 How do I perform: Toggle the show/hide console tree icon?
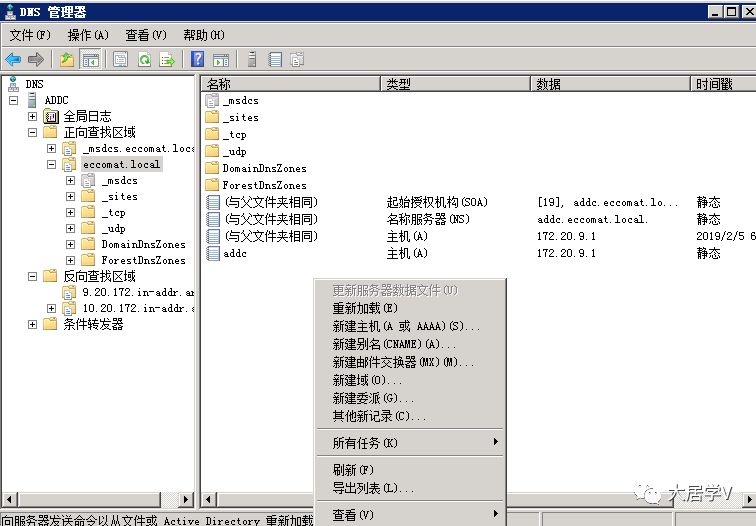(x=90, y=60)
